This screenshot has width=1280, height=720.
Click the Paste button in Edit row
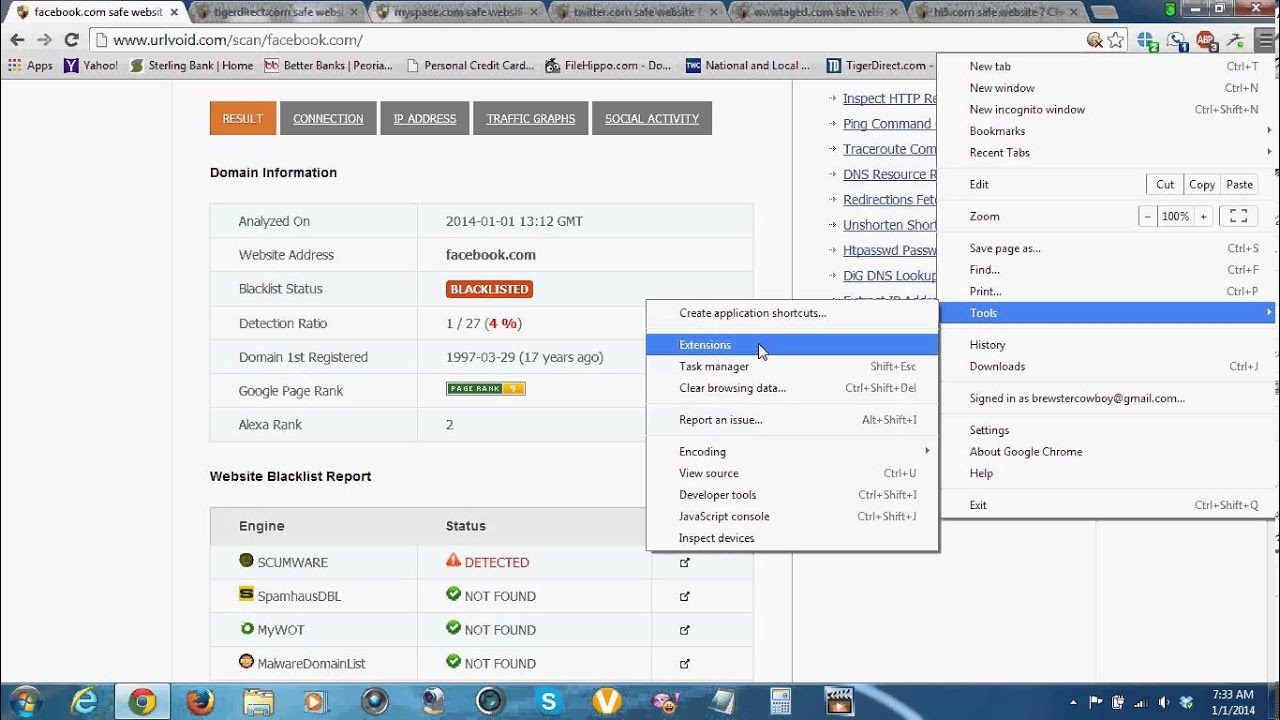[1240, 184]
